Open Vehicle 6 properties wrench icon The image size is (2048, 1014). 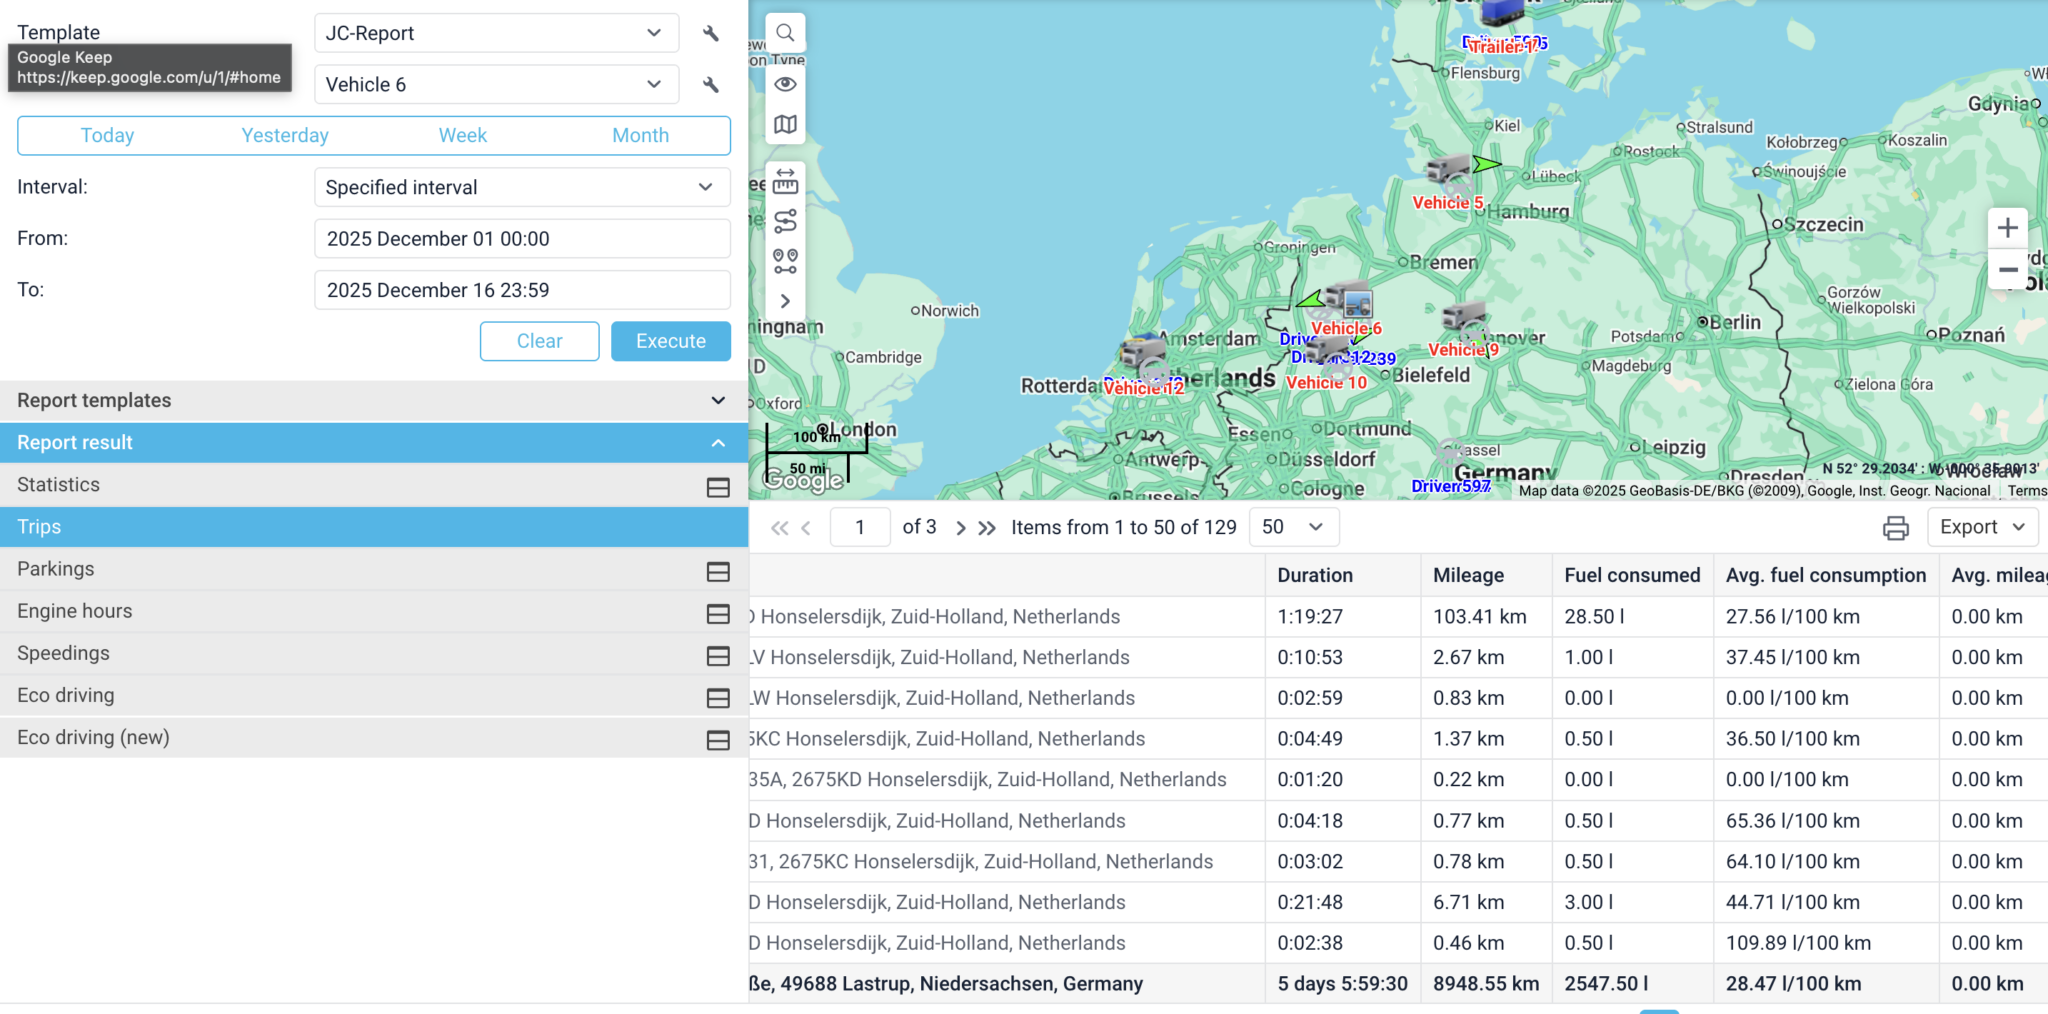click(x=711, y=85)
